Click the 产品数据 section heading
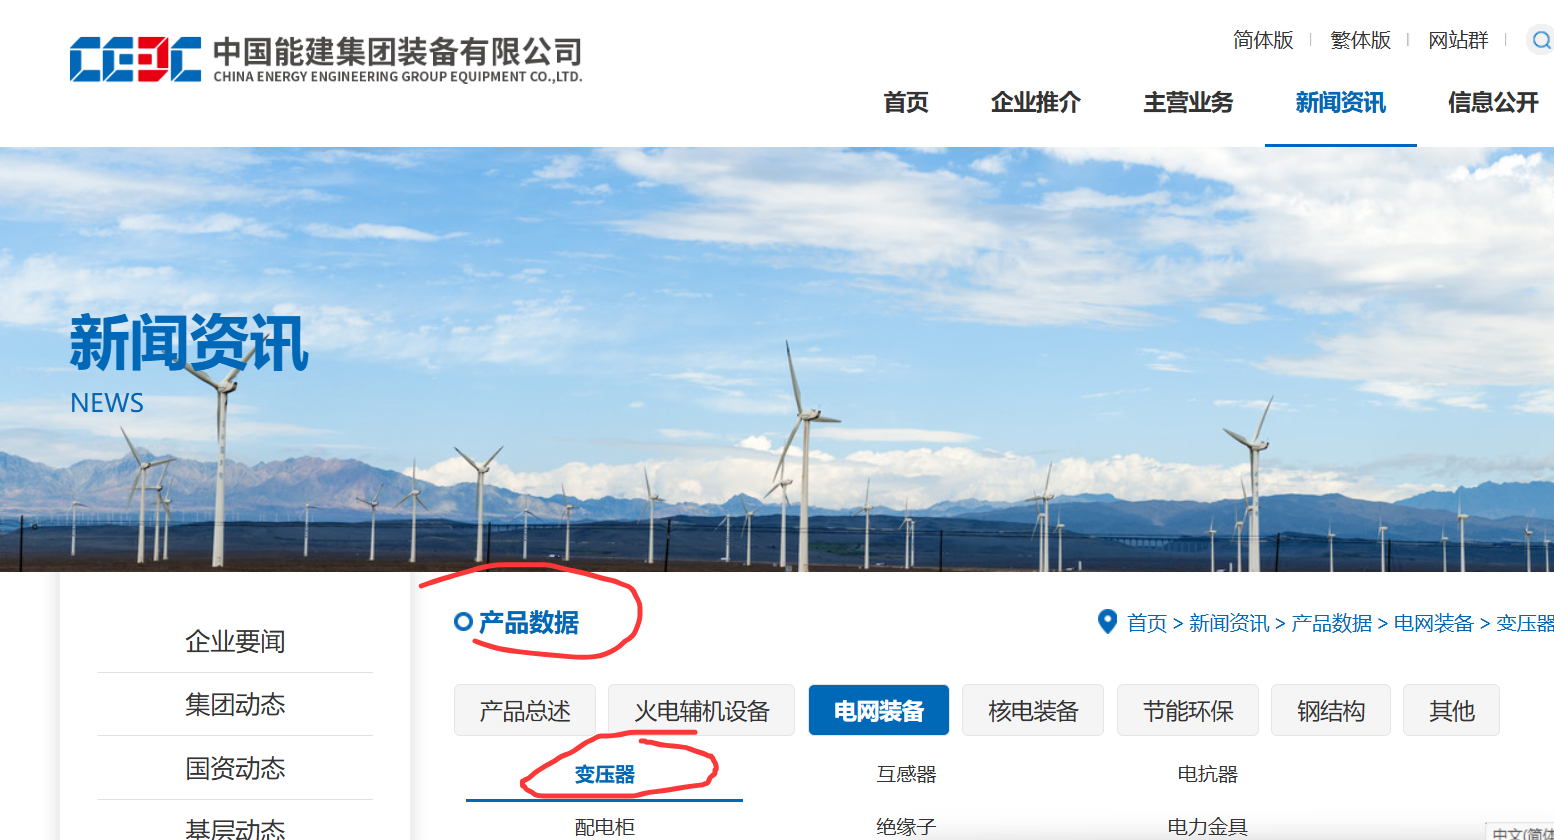The width and height of the screenshot is (1554, 840). tap(528, 622)
